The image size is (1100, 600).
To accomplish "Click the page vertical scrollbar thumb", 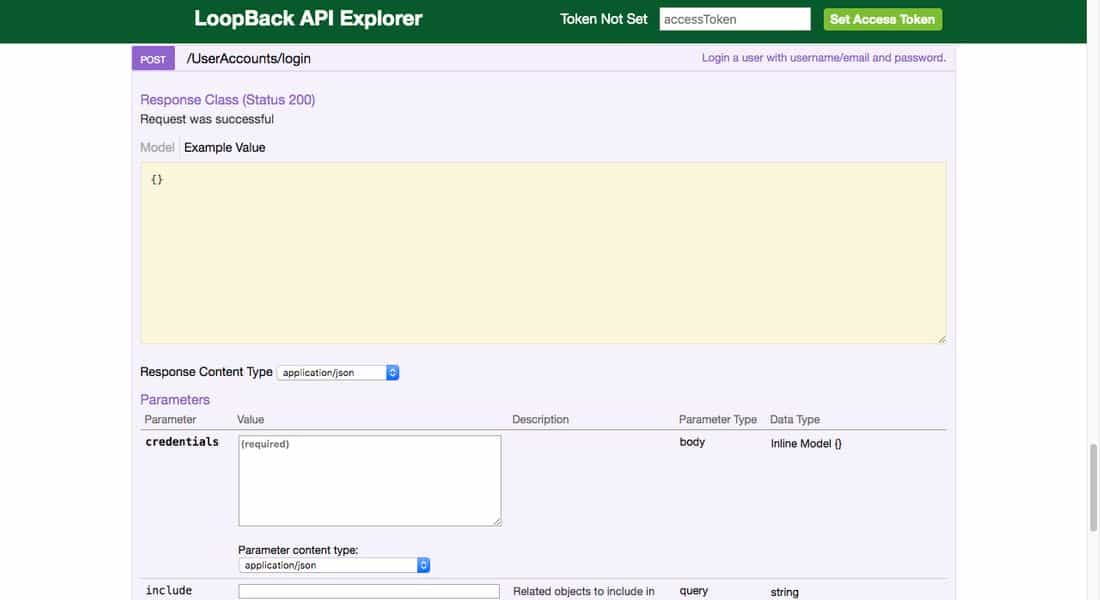I will point(1093,488).
